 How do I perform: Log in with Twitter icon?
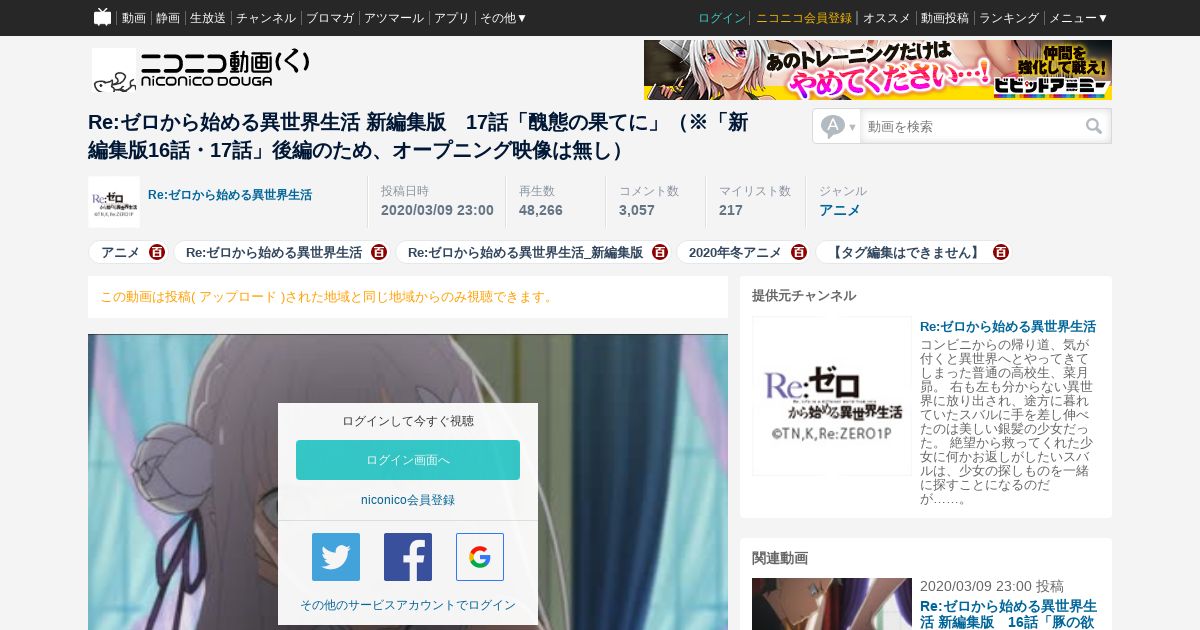pyautogui.click(x=336, y=557)
